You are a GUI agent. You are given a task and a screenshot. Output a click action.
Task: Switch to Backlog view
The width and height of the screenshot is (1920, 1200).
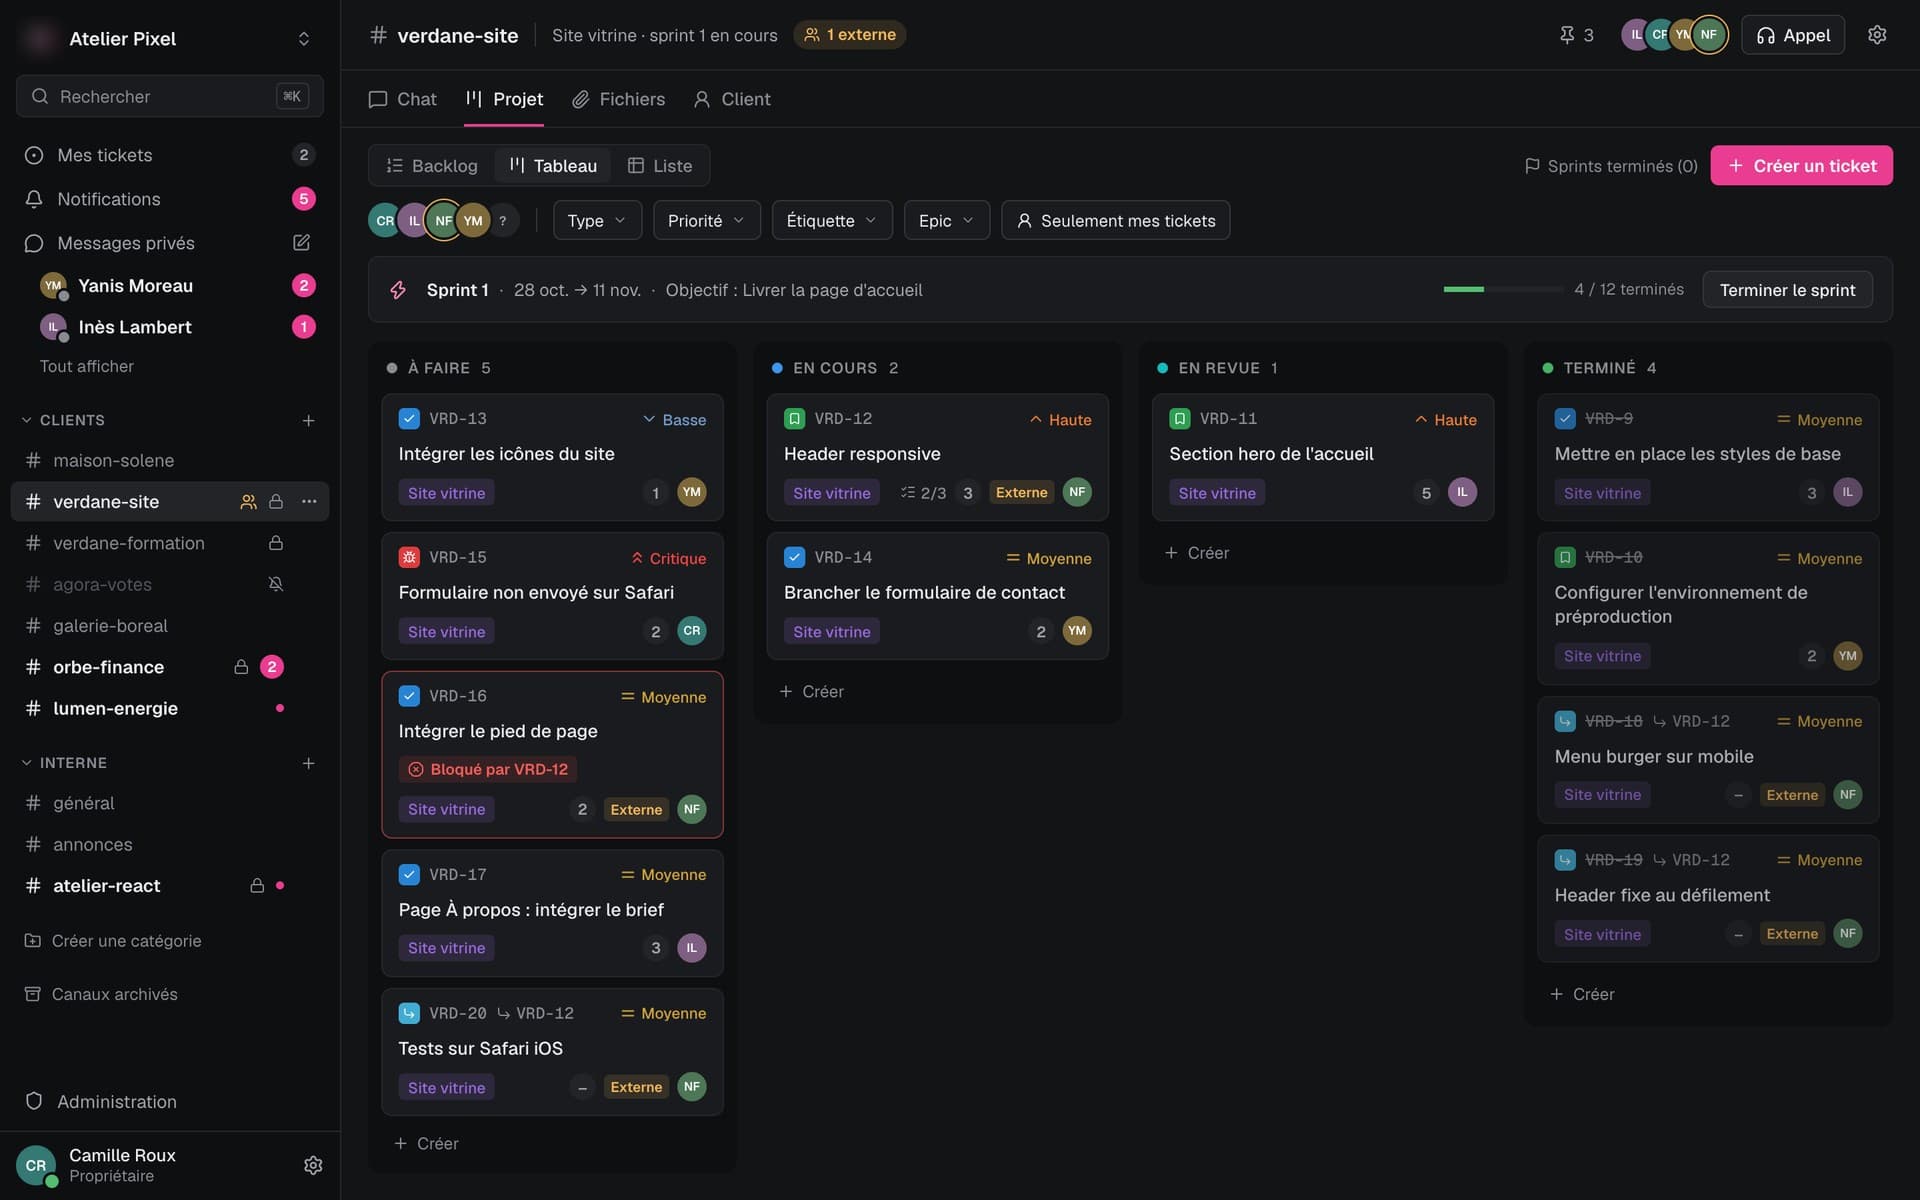pos(432,166)
